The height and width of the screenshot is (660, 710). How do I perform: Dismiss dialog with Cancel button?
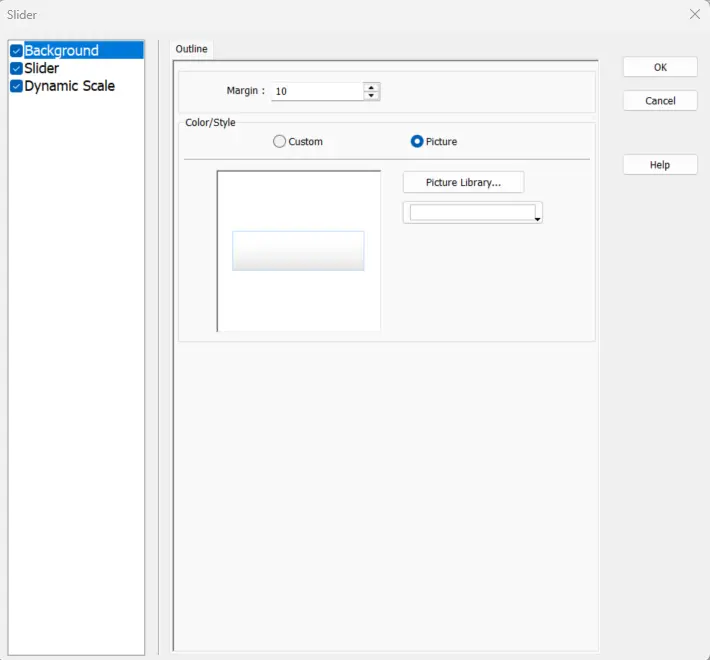[660, 100]
